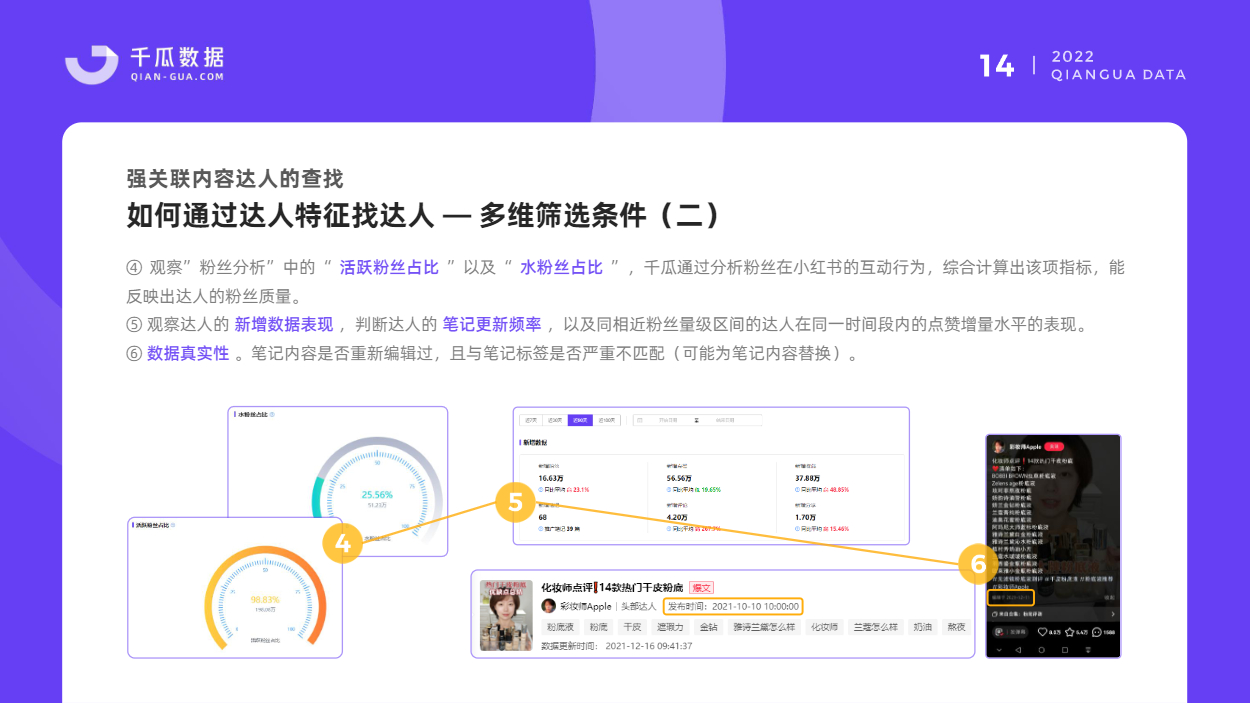The image size is (1250, 703).
Task: Open the date range picker field
Action: pyautogui.click(x=698, y=420)
